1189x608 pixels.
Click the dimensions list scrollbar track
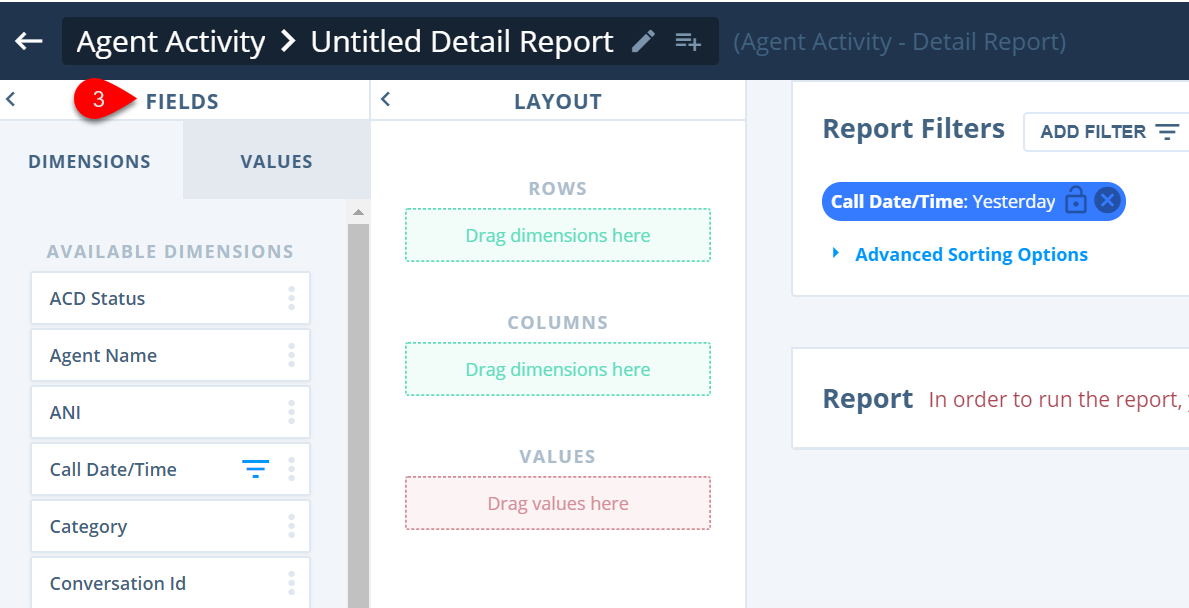coord(359,415)
